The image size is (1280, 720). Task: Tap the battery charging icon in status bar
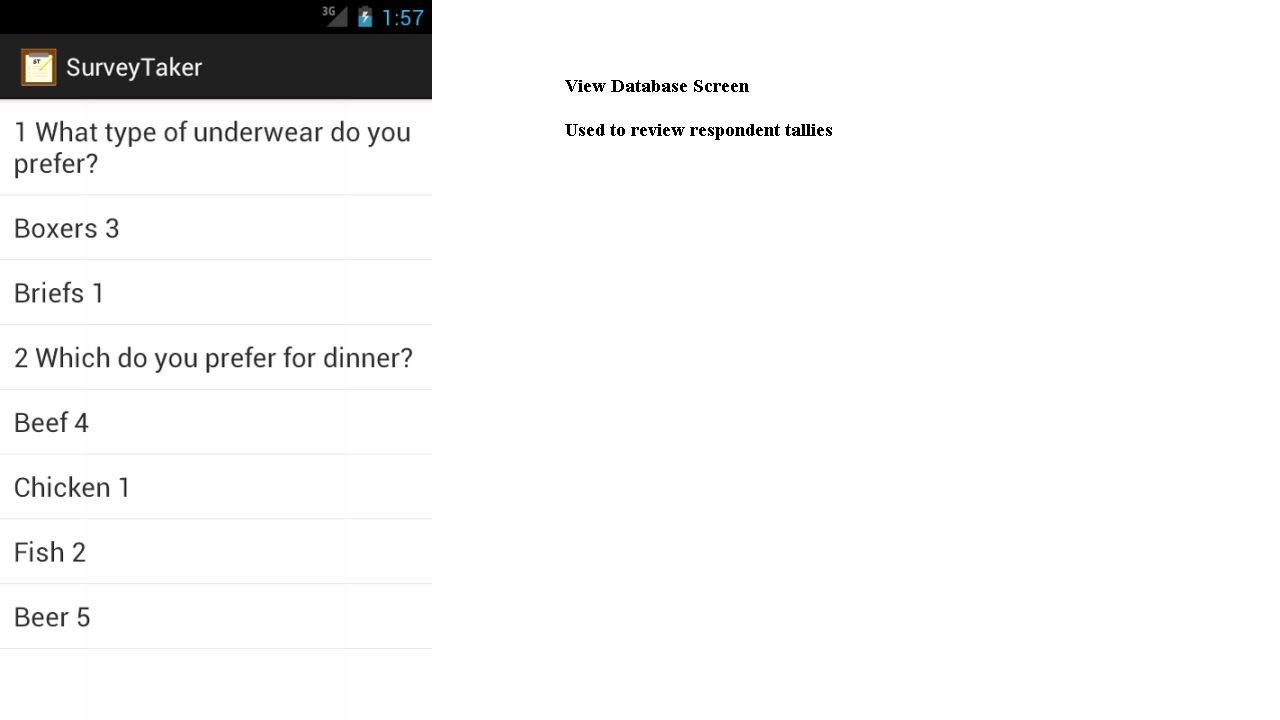pyautogui.click(x=364, y=16)
